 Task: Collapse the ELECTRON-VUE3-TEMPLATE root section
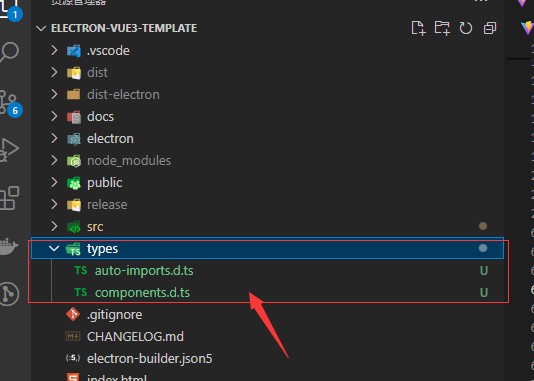pos(41,28)
